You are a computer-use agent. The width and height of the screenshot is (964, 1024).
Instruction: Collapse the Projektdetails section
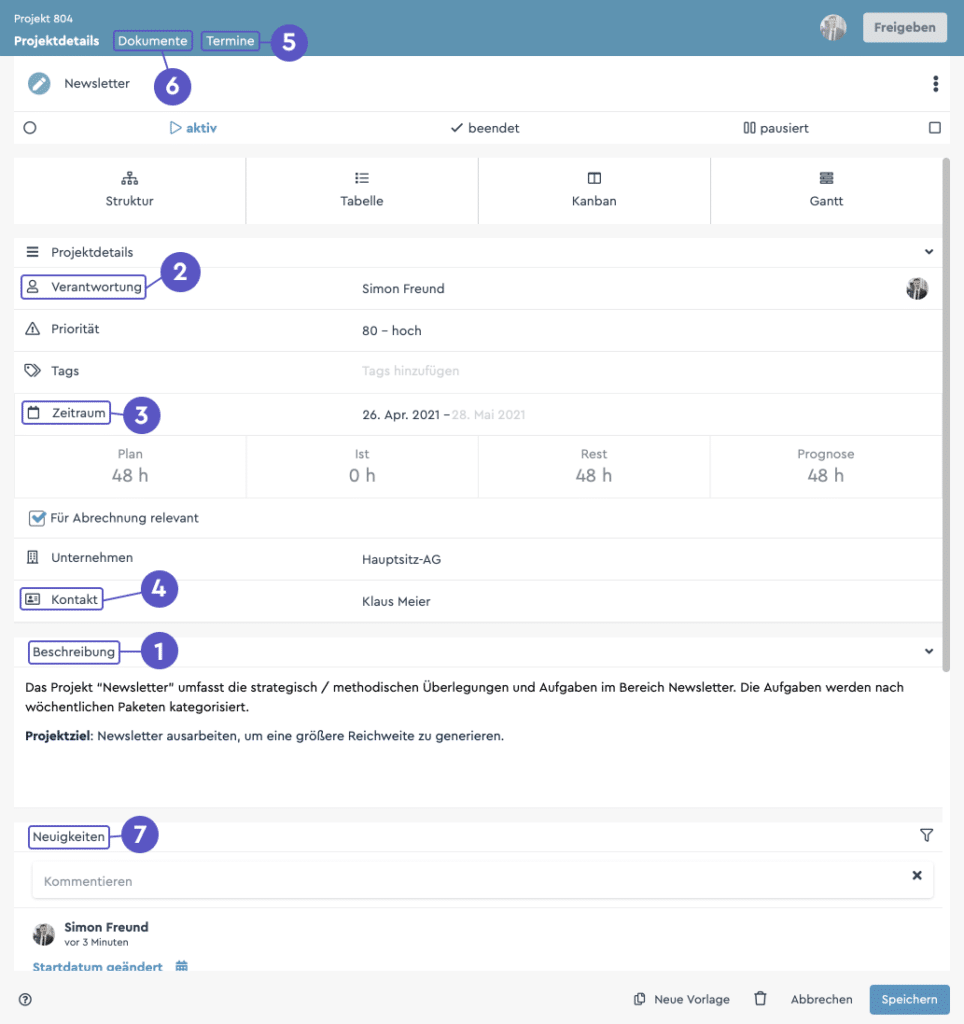928,252
